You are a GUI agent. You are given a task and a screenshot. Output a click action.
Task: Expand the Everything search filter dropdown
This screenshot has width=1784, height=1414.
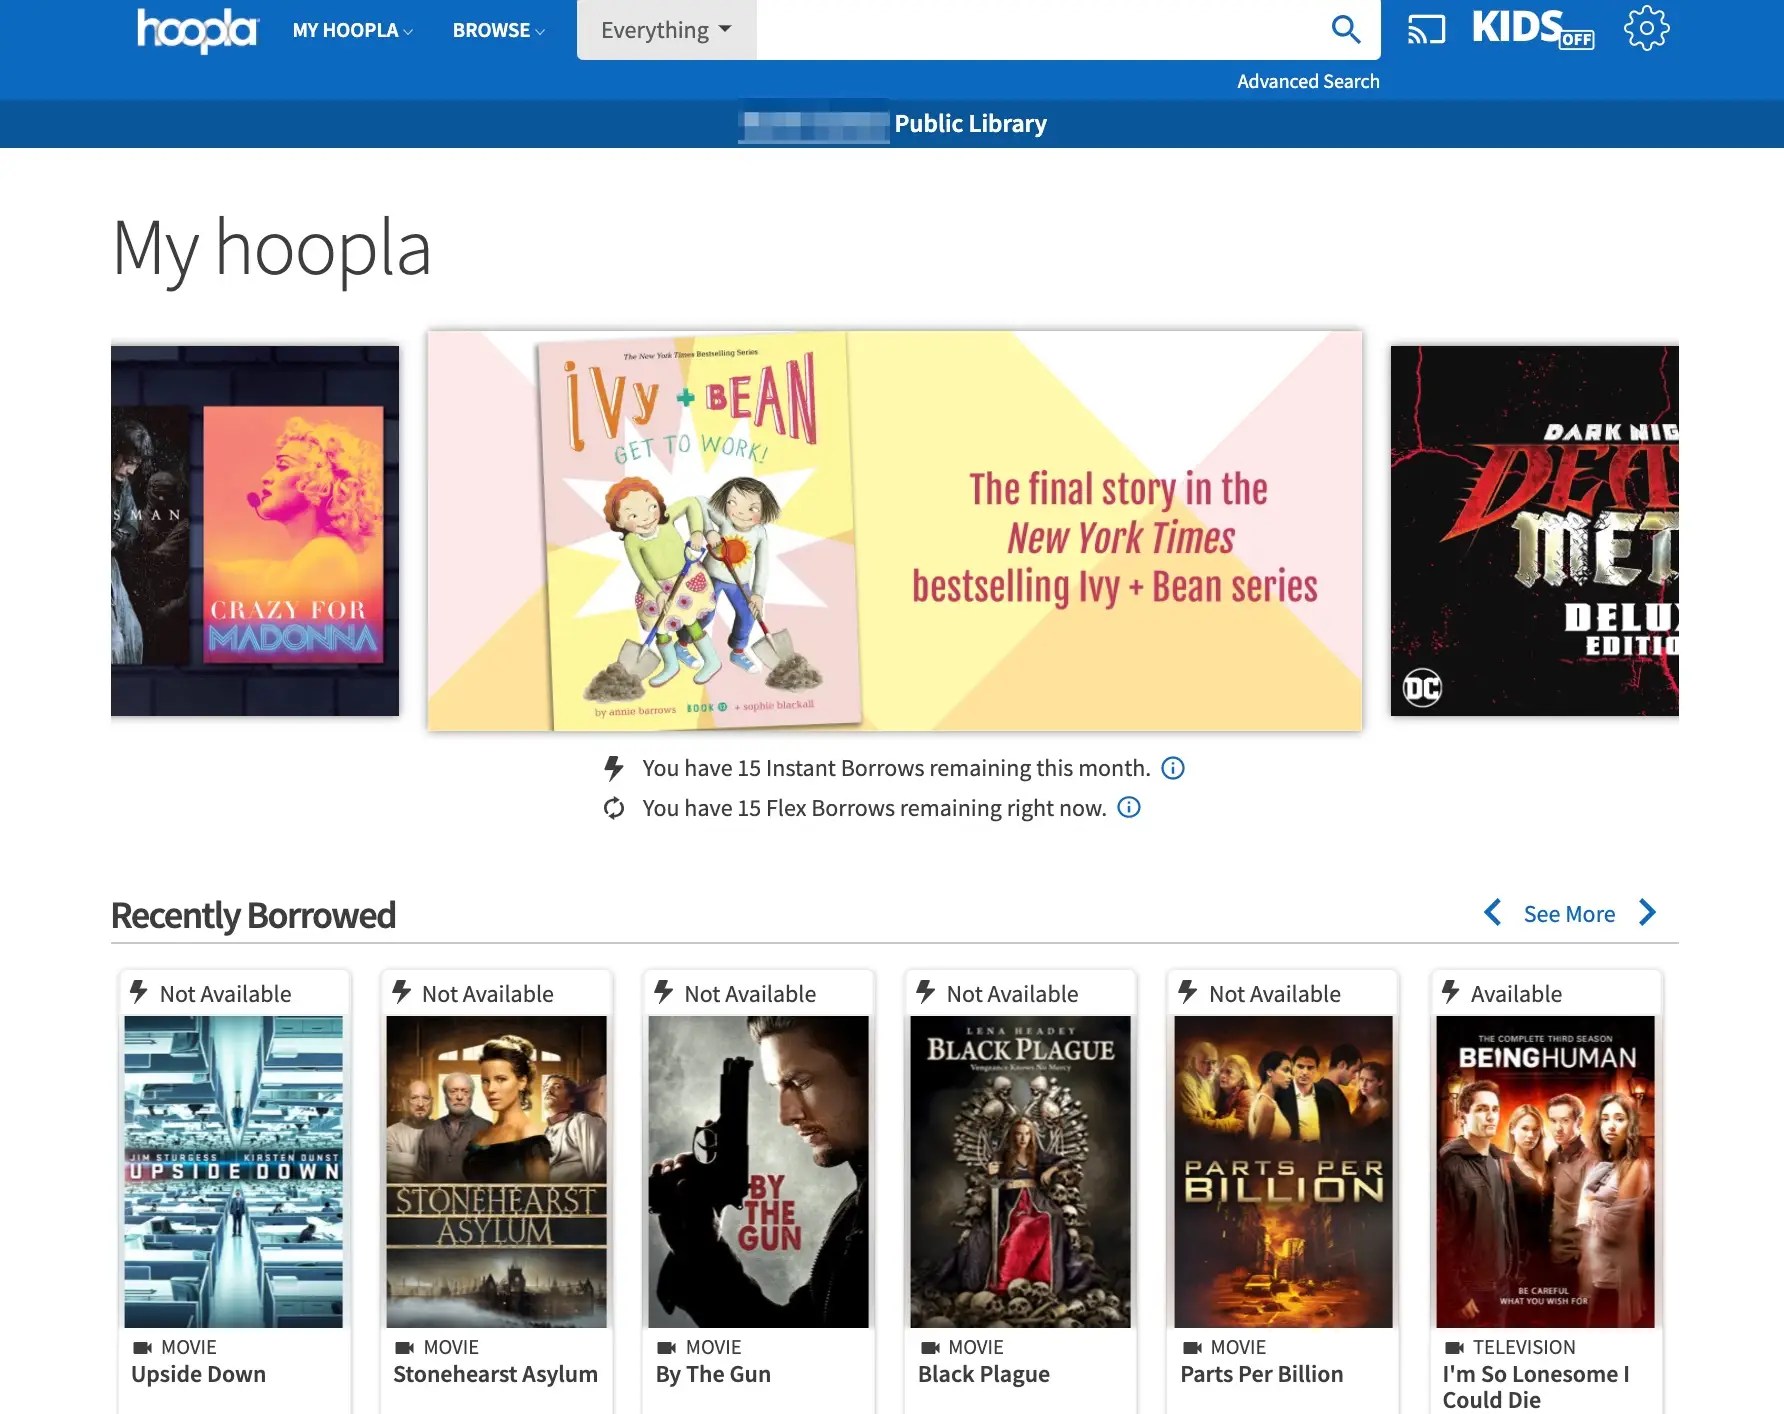[666, 30]
